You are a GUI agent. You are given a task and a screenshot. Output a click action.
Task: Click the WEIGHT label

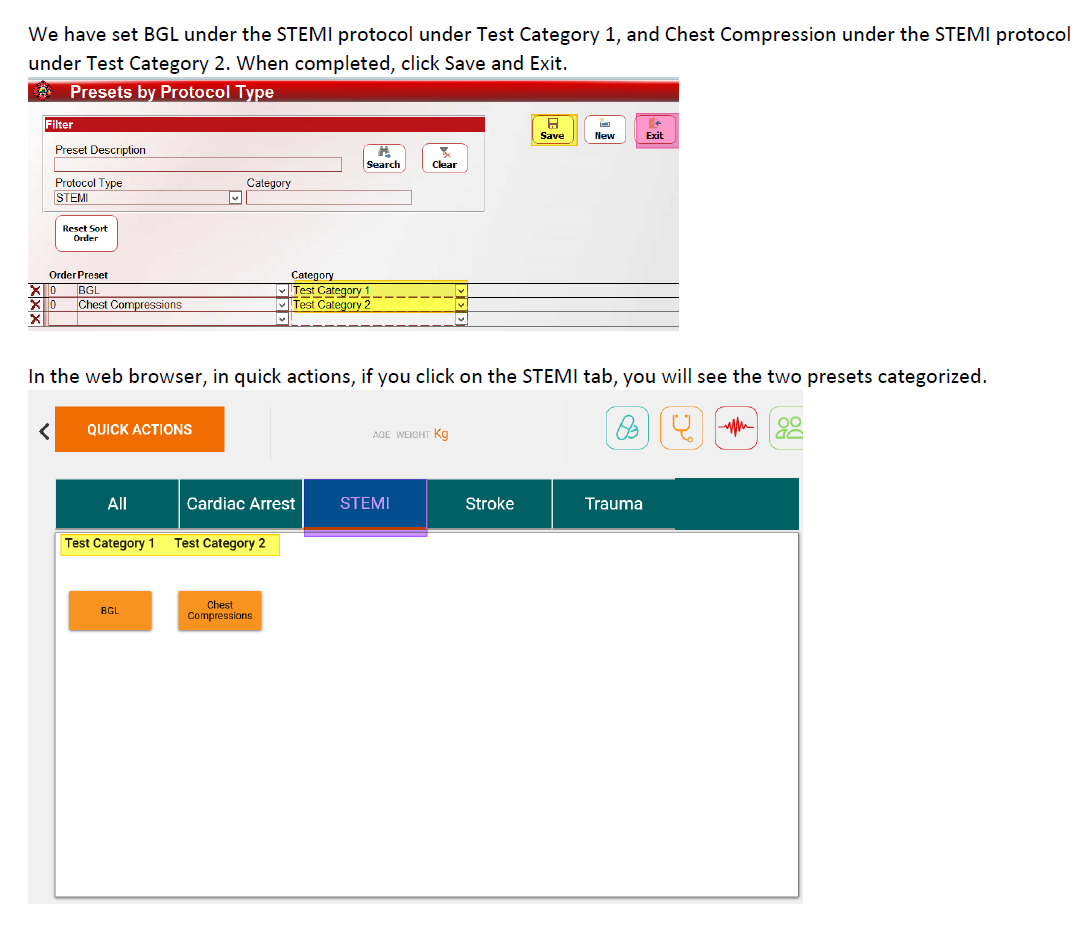click(x=413, y=435)
